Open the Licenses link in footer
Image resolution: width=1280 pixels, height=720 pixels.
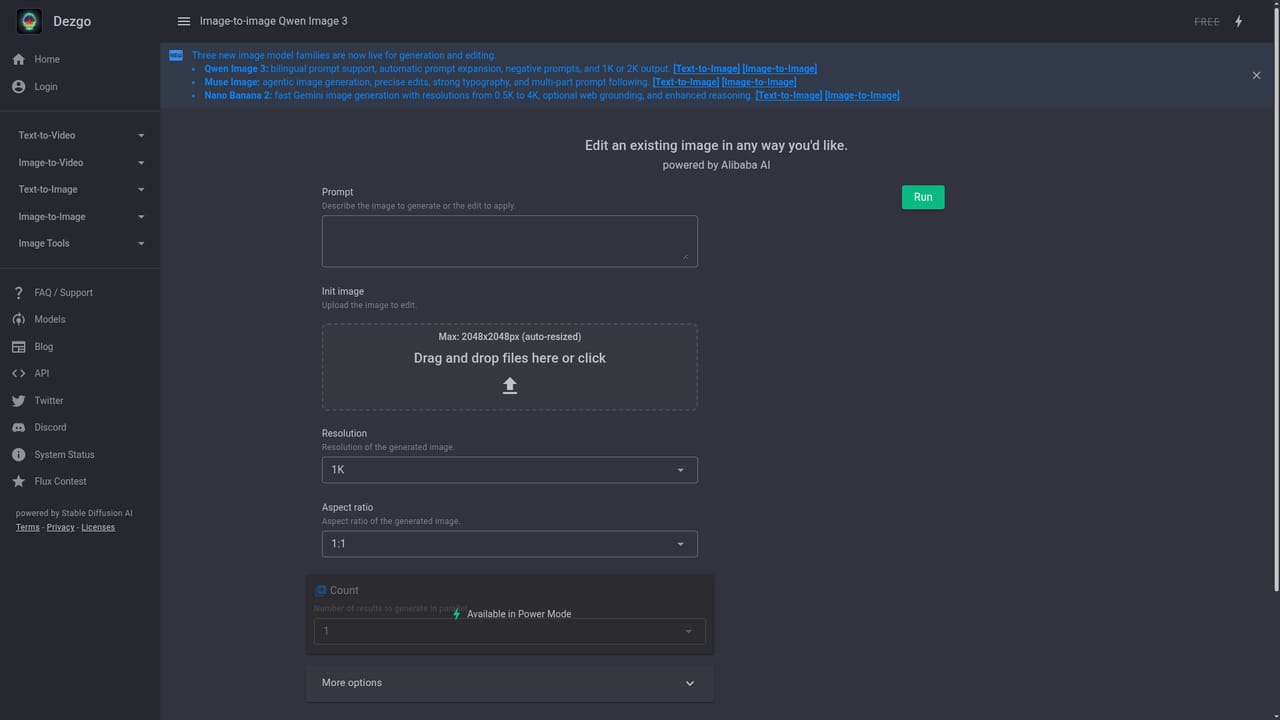(98, 528)
